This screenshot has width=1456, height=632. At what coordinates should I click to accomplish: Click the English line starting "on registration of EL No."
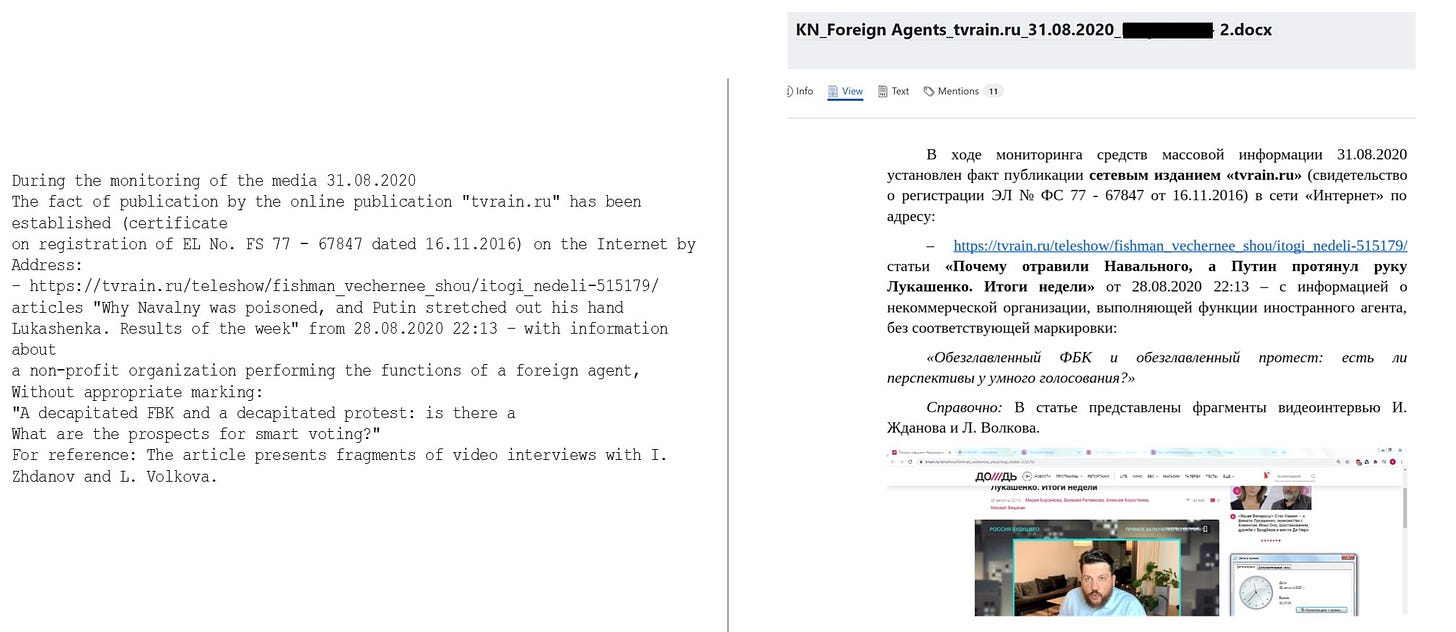pos(353,245)
